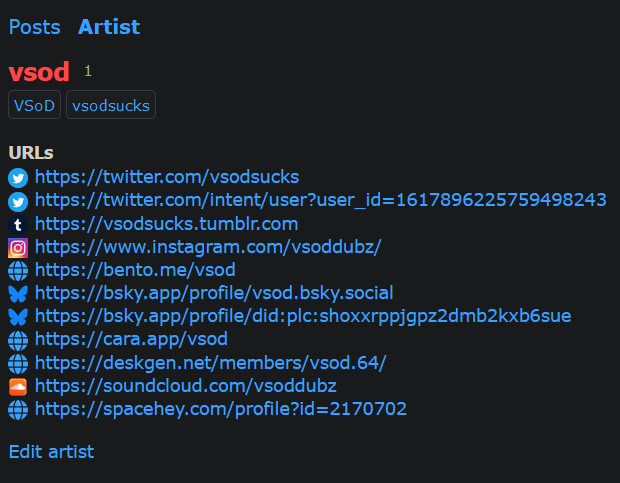Click the Instagram icon beside vsoddubz link
The image size is (620, 483).
18,247
